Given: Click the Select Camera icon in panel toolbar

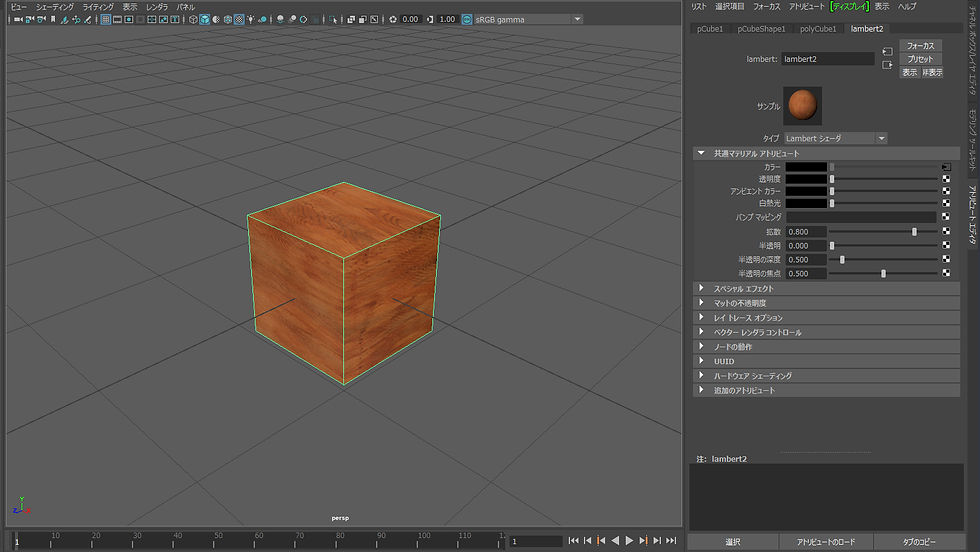Looking at the screenshot, I should 18,19.
